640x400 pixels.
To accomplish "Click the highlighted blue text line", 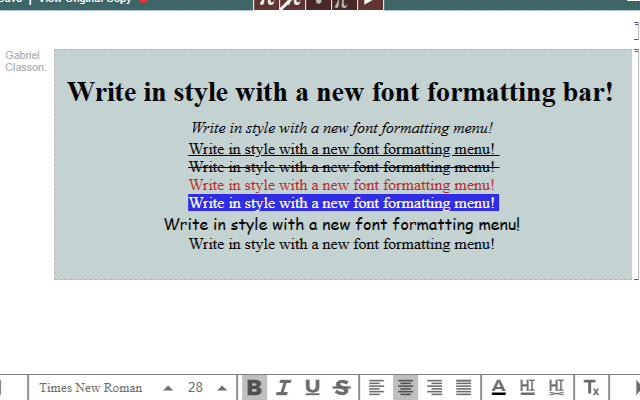I will click(342, 203).
